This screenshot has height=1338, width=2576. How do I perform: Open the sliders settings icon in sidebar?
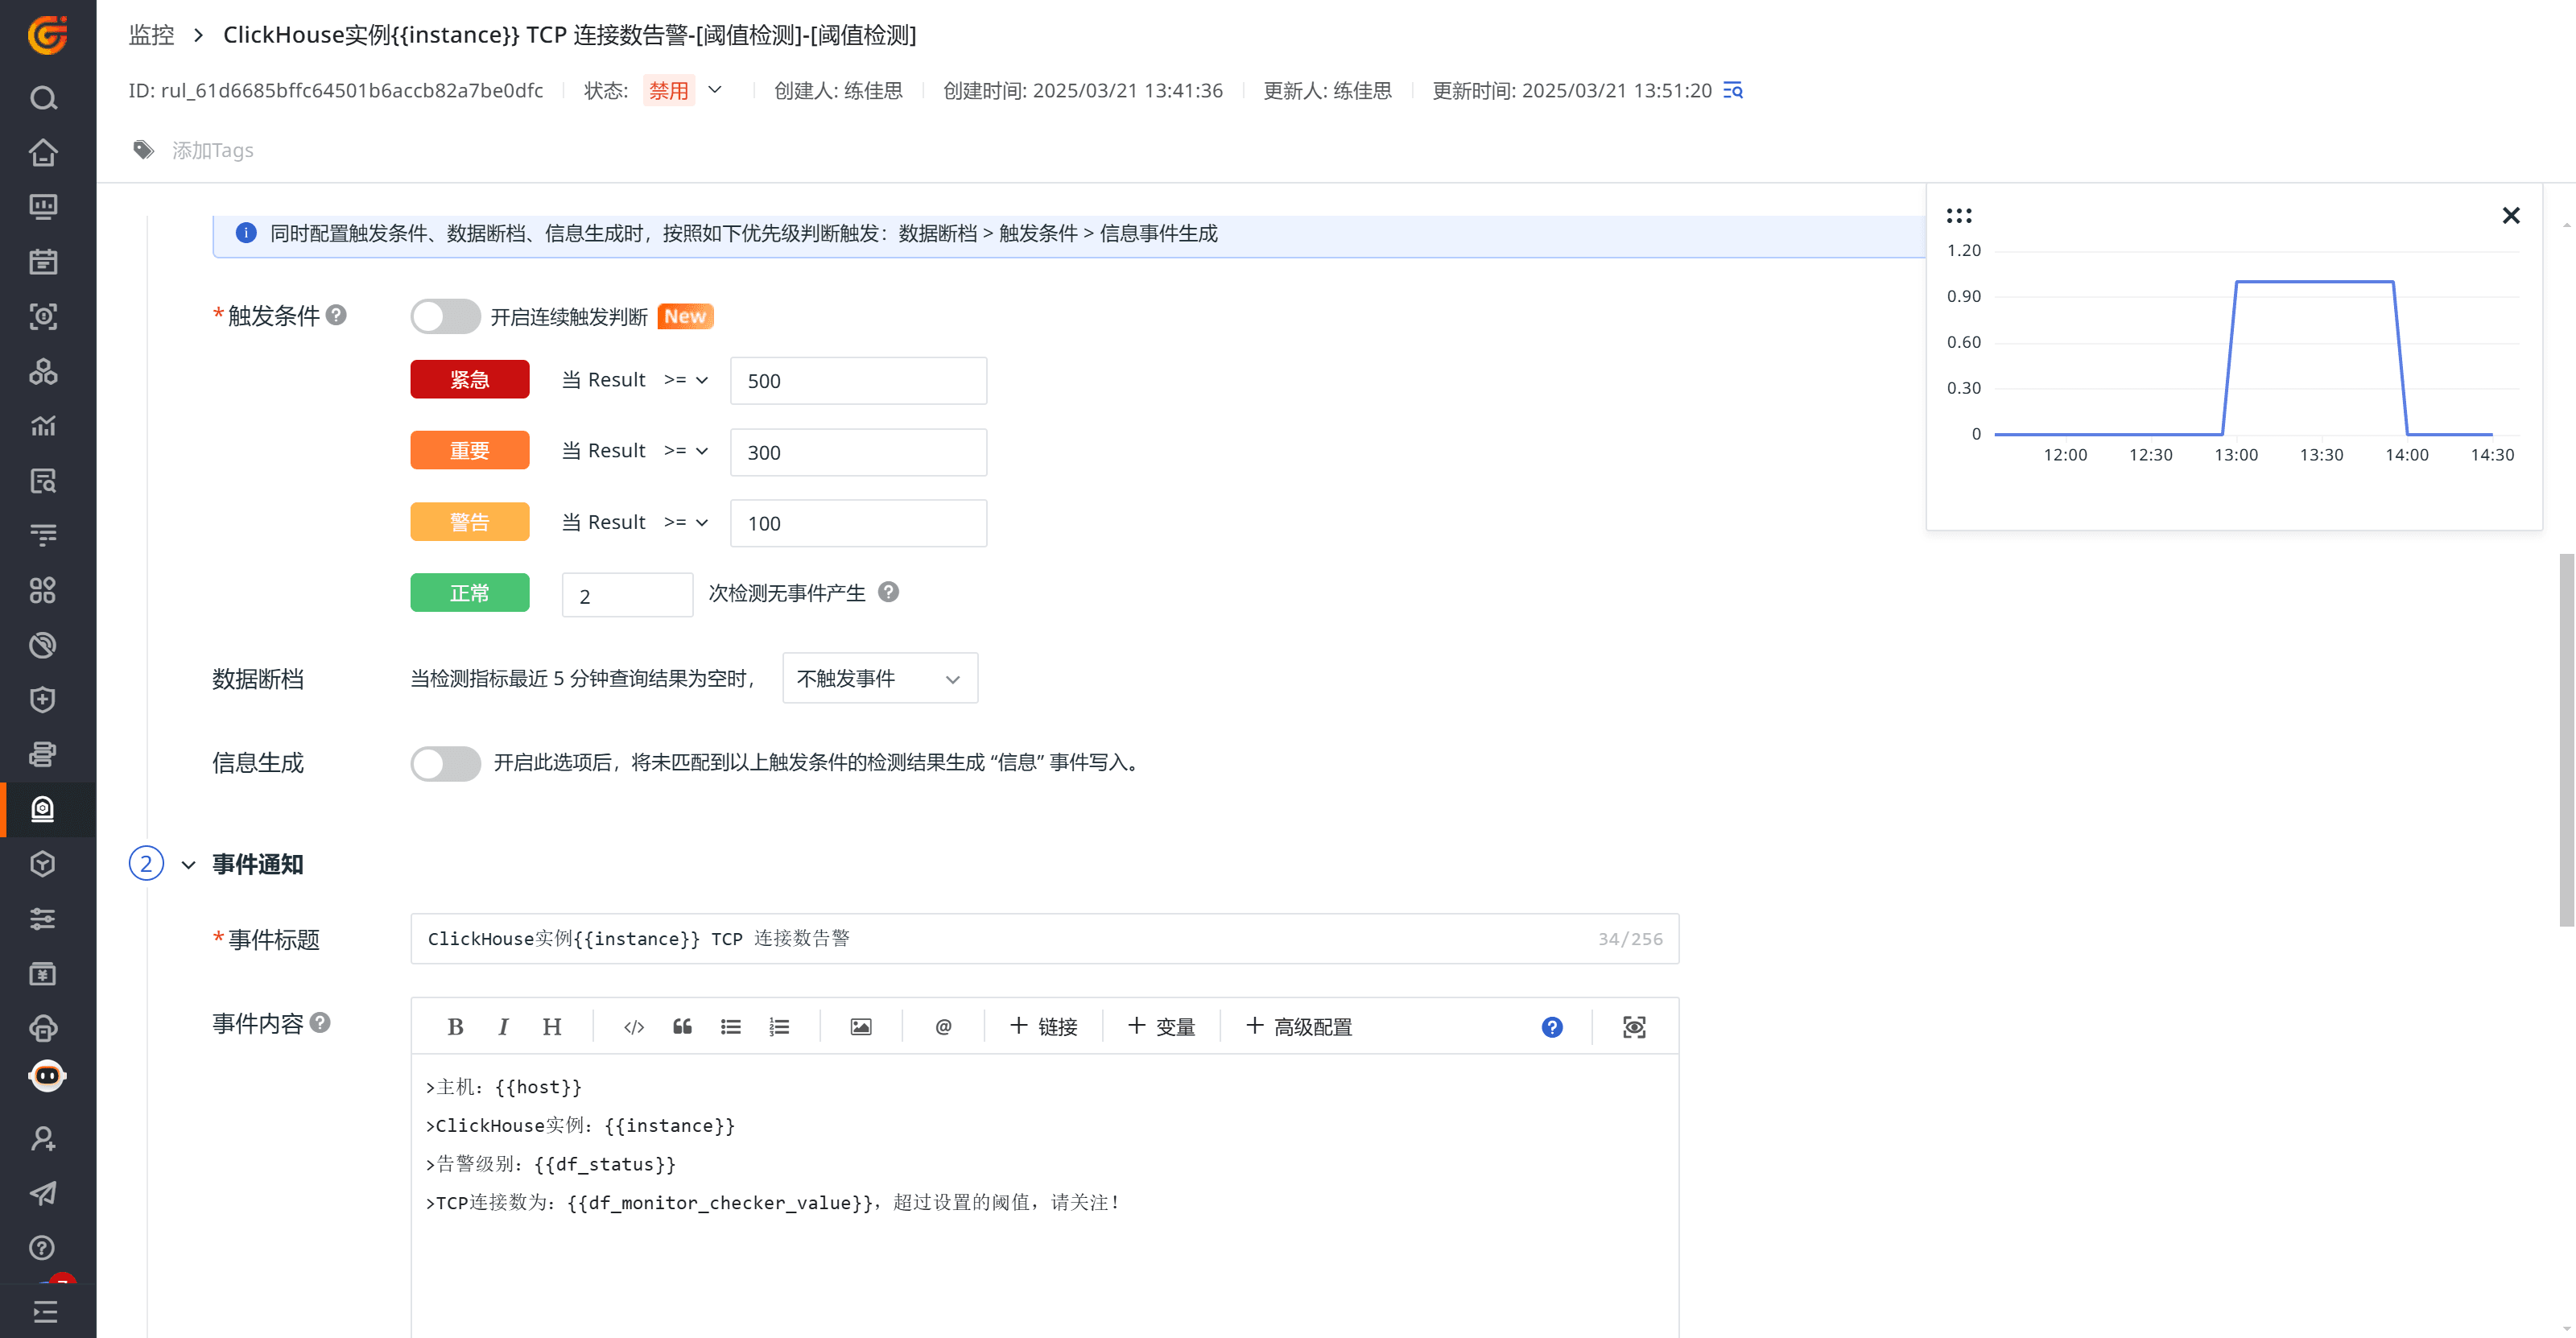(43, 918)
